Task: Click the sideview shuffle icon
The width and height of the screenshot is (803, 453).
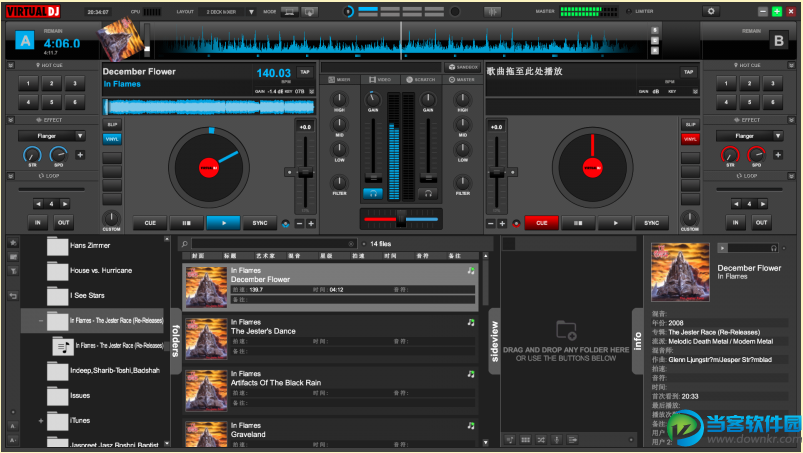Action: [541, 440]
